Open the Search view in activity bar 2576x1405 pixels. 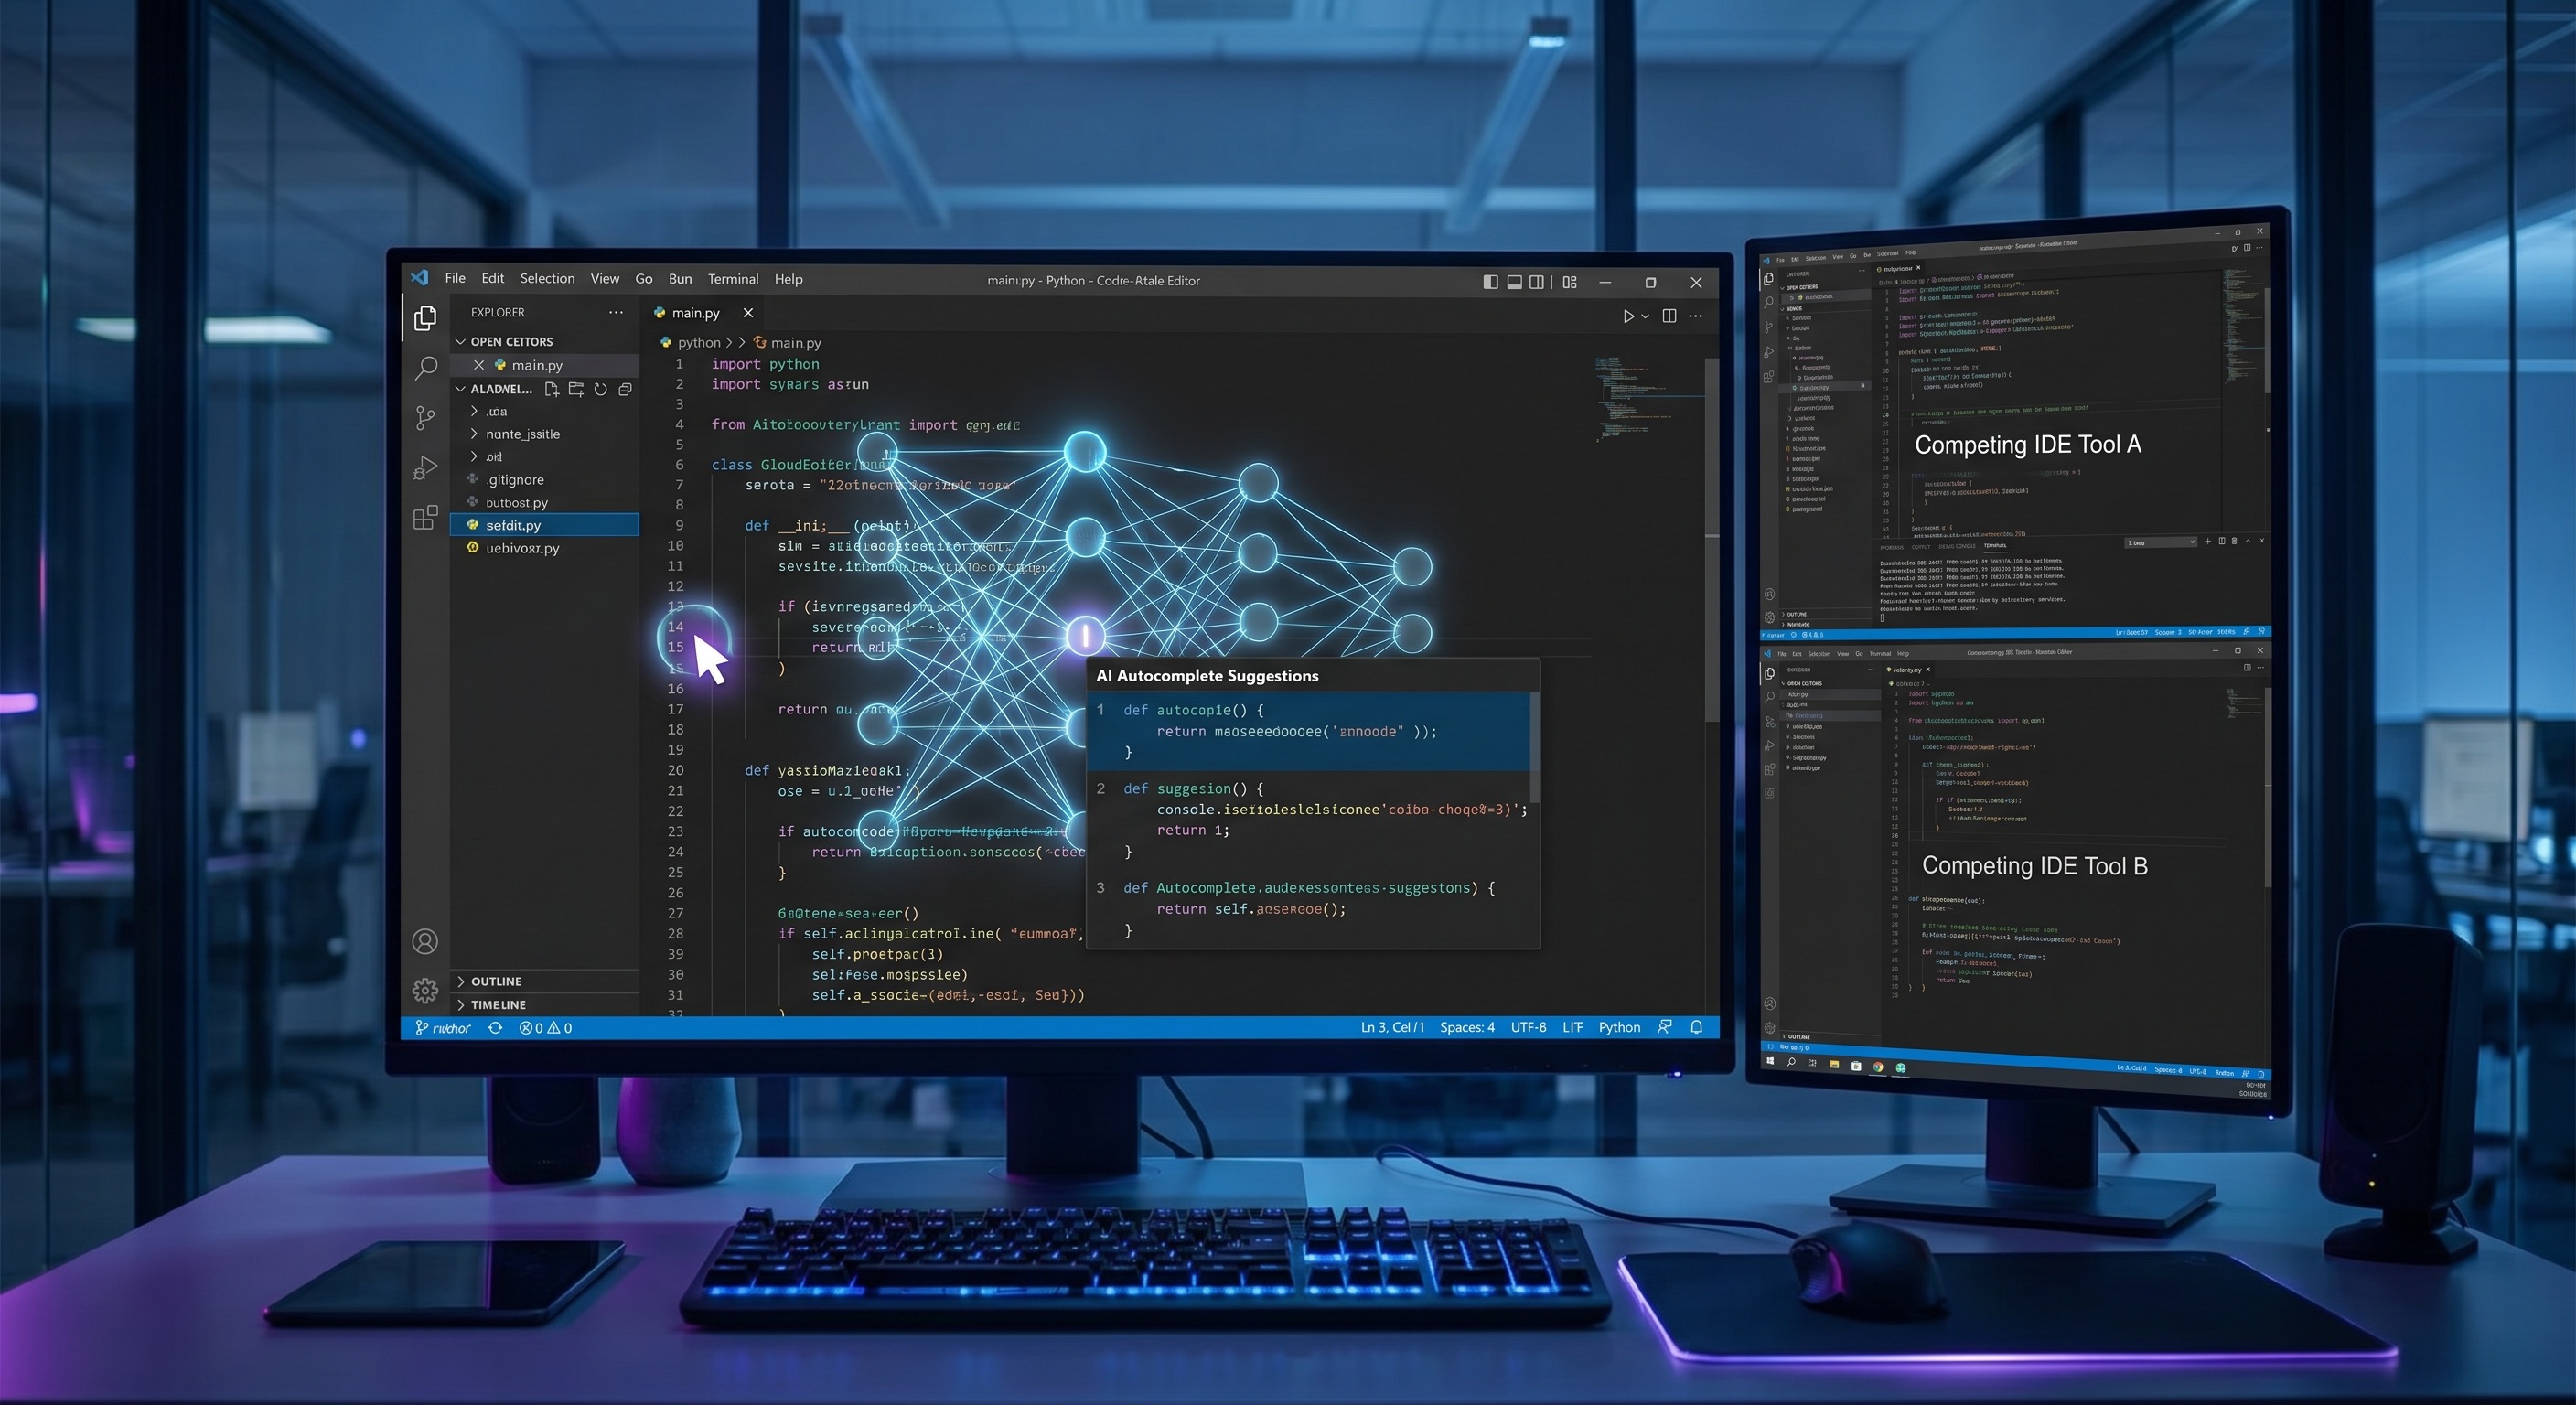point(425,367)
